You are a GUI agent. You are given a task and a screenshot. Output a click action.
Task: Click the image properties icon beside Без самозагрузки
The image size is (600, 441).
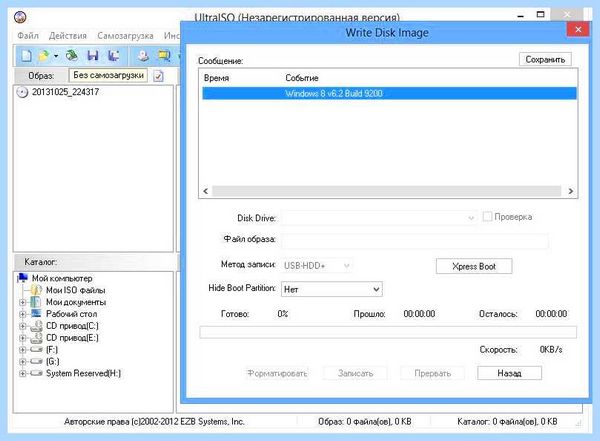[158, 76]
